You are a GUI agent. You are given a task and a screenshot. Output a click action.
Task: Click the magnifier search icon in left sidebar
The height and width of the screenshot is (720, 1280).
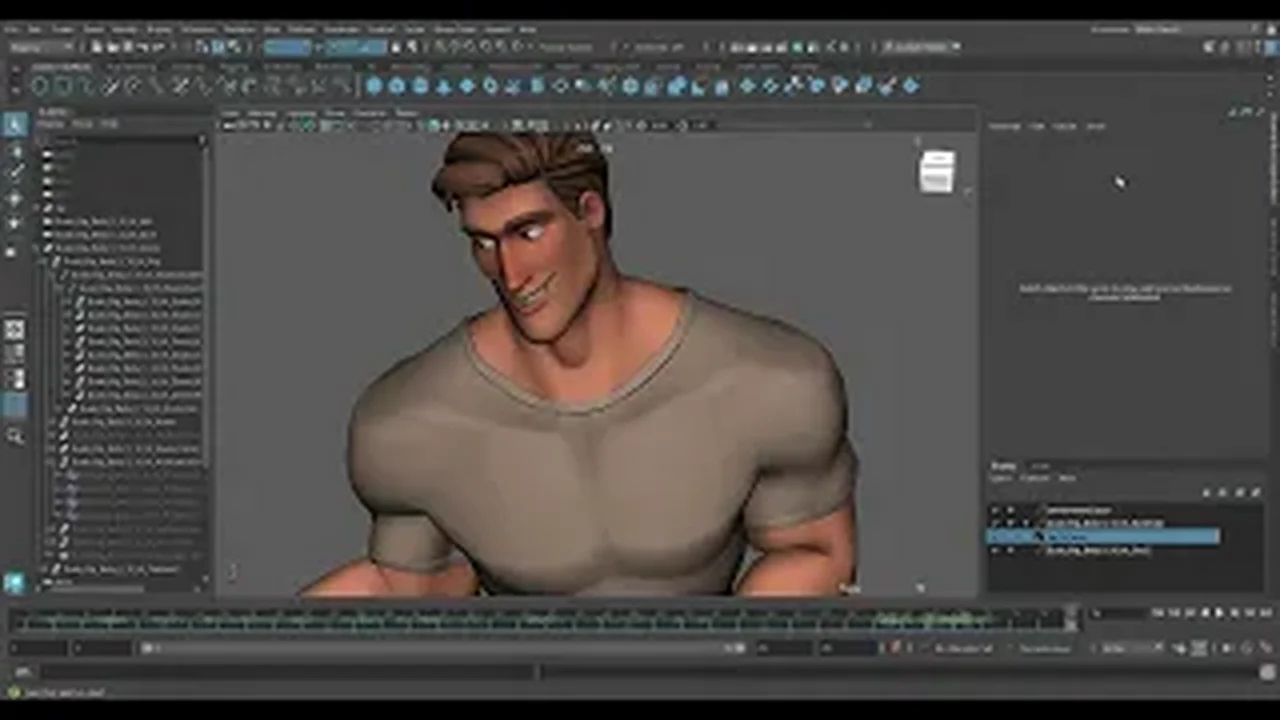click(15, 436)
